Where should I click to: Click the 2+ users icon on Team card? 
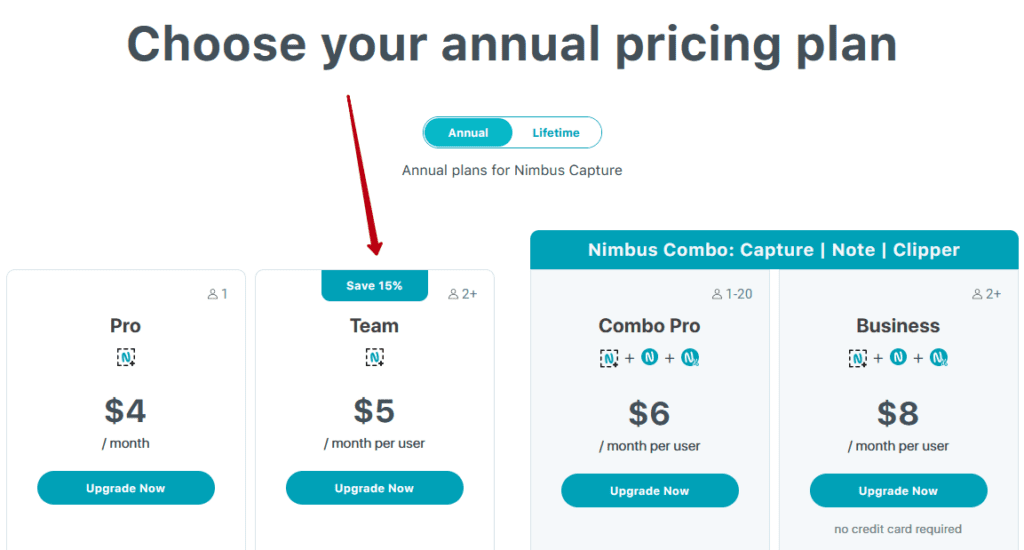pos(453,295)
